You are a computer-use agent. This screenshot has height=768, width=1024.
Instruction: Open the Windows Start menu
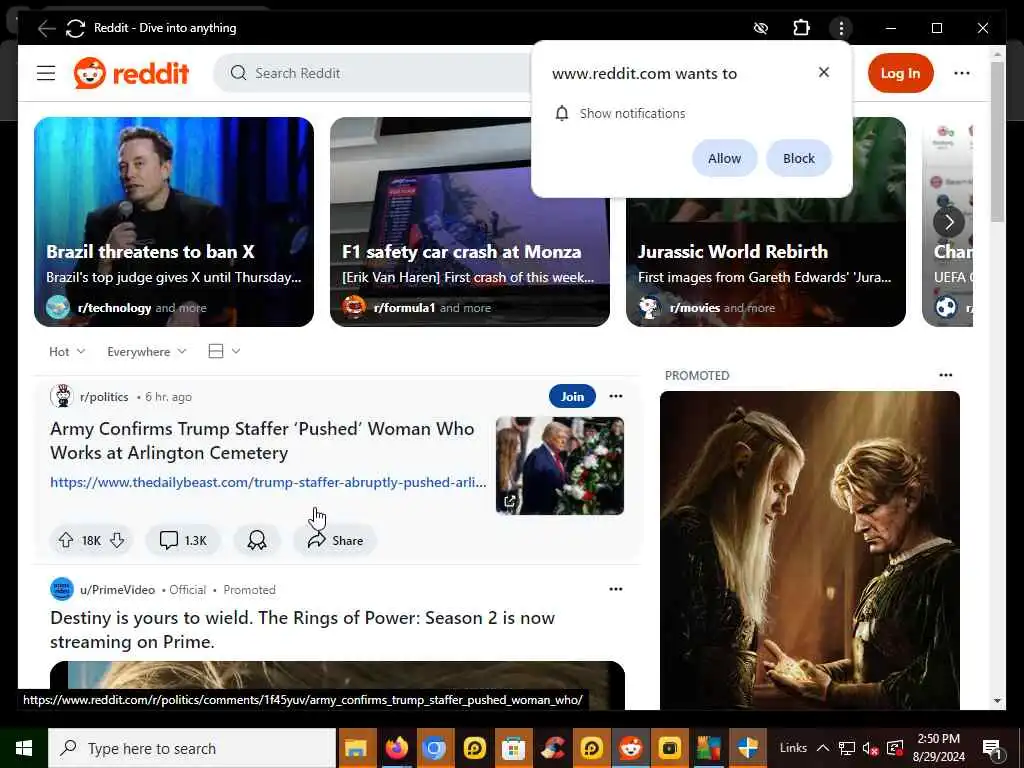24,748
